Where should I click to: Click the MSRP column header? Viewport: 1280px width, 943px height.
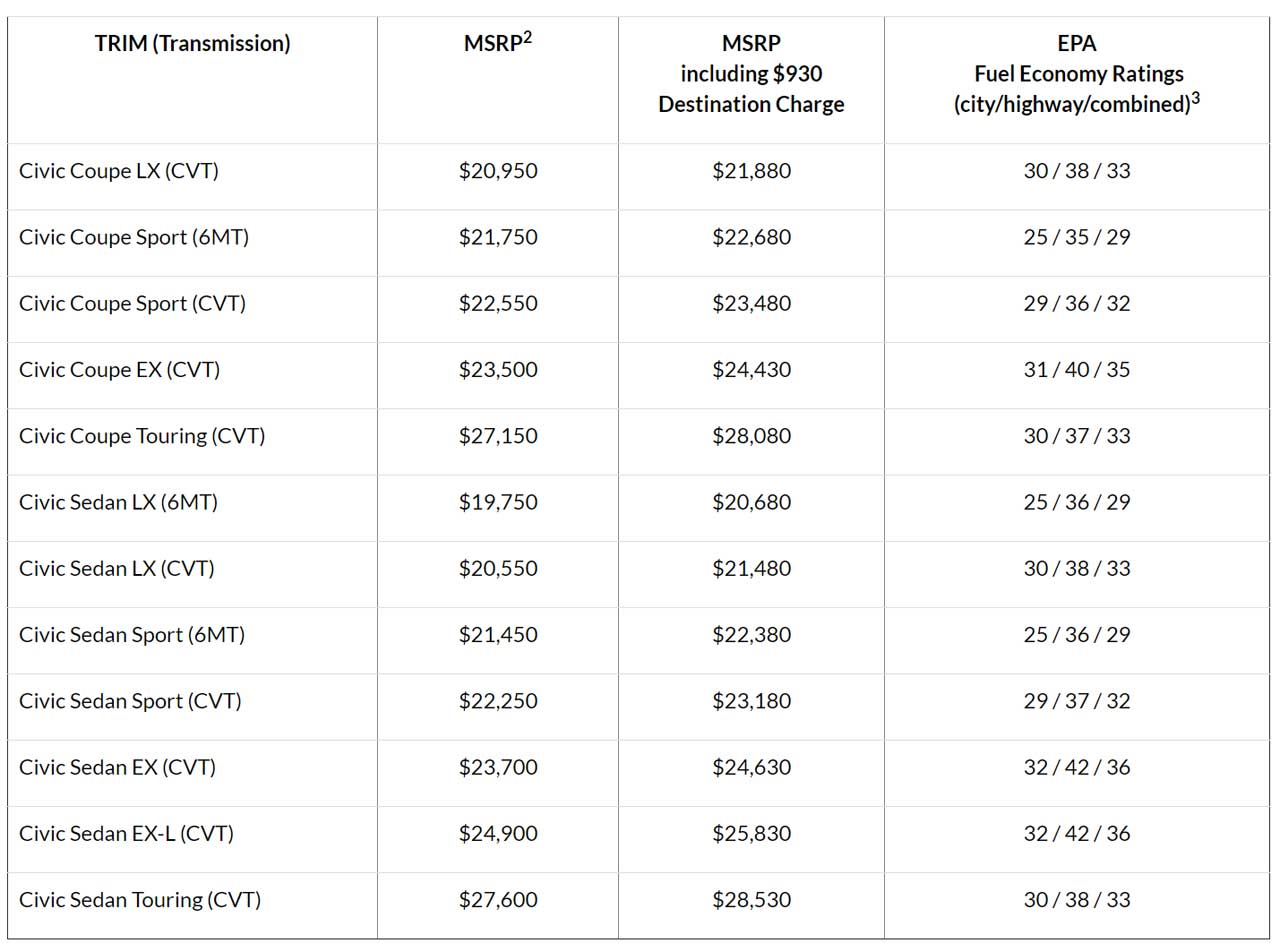pos(497,44)
